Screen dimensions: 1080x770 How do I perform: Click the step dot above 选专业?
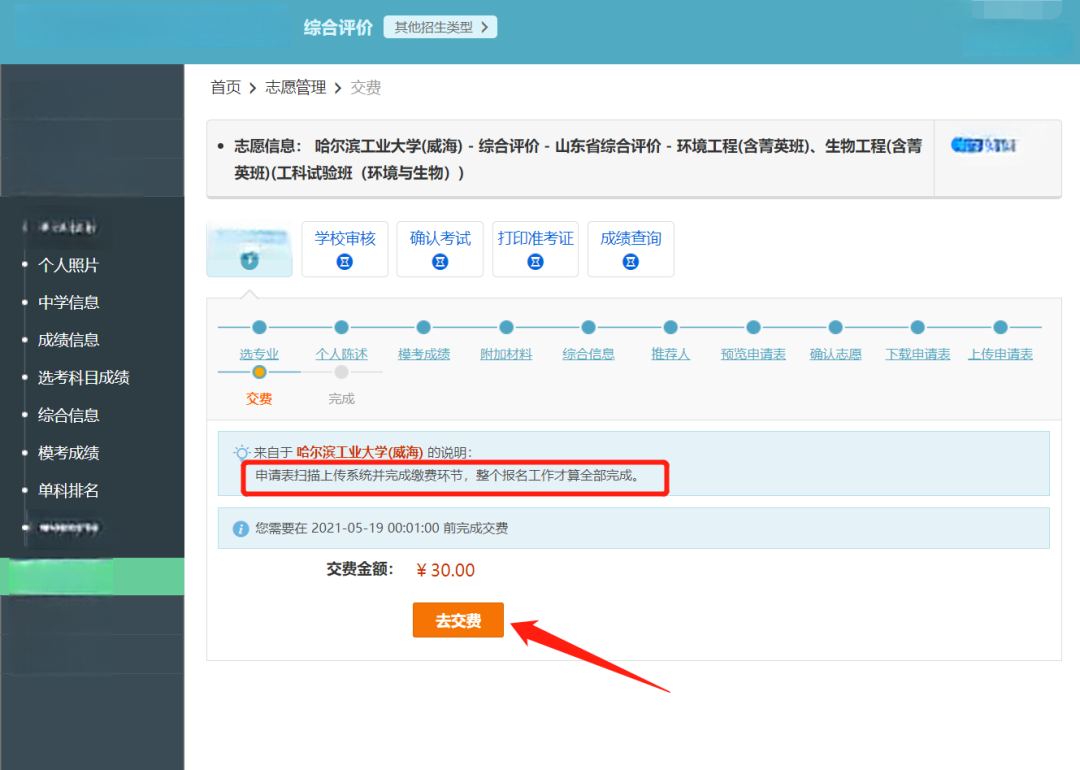pos(259,327)
